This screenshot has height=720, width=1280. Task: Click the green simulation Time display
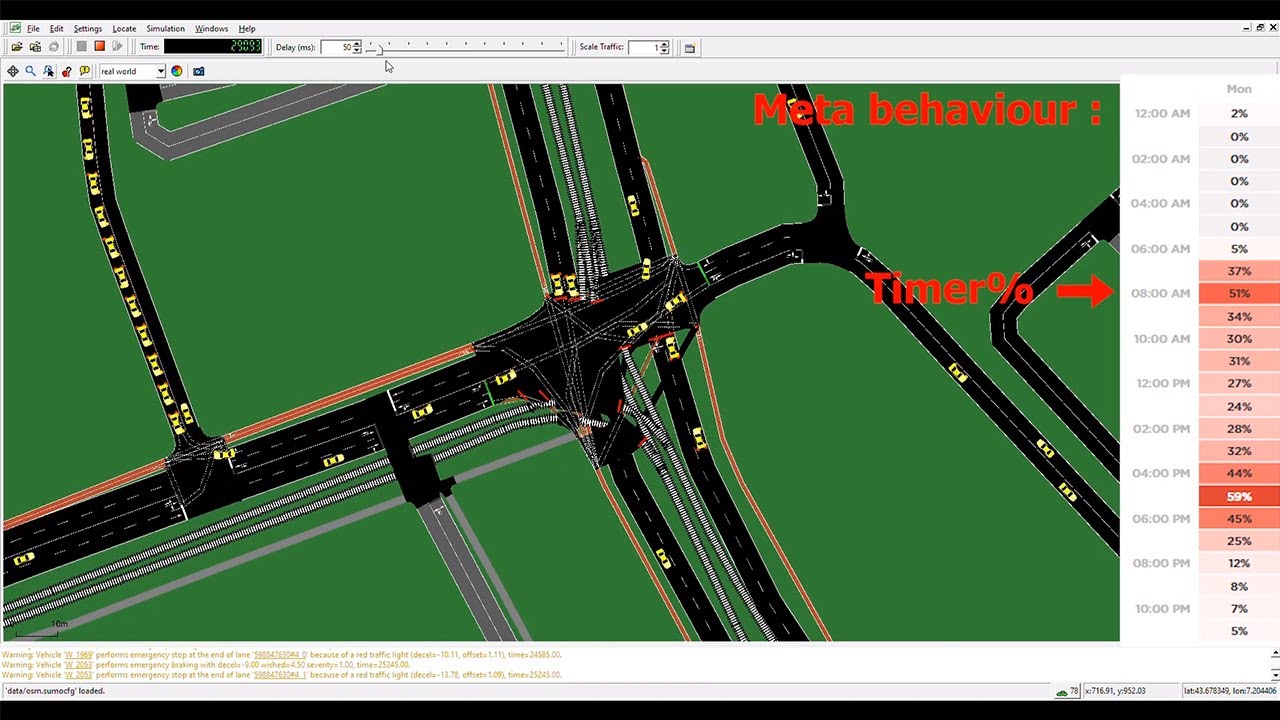click(x=213, y=47)
